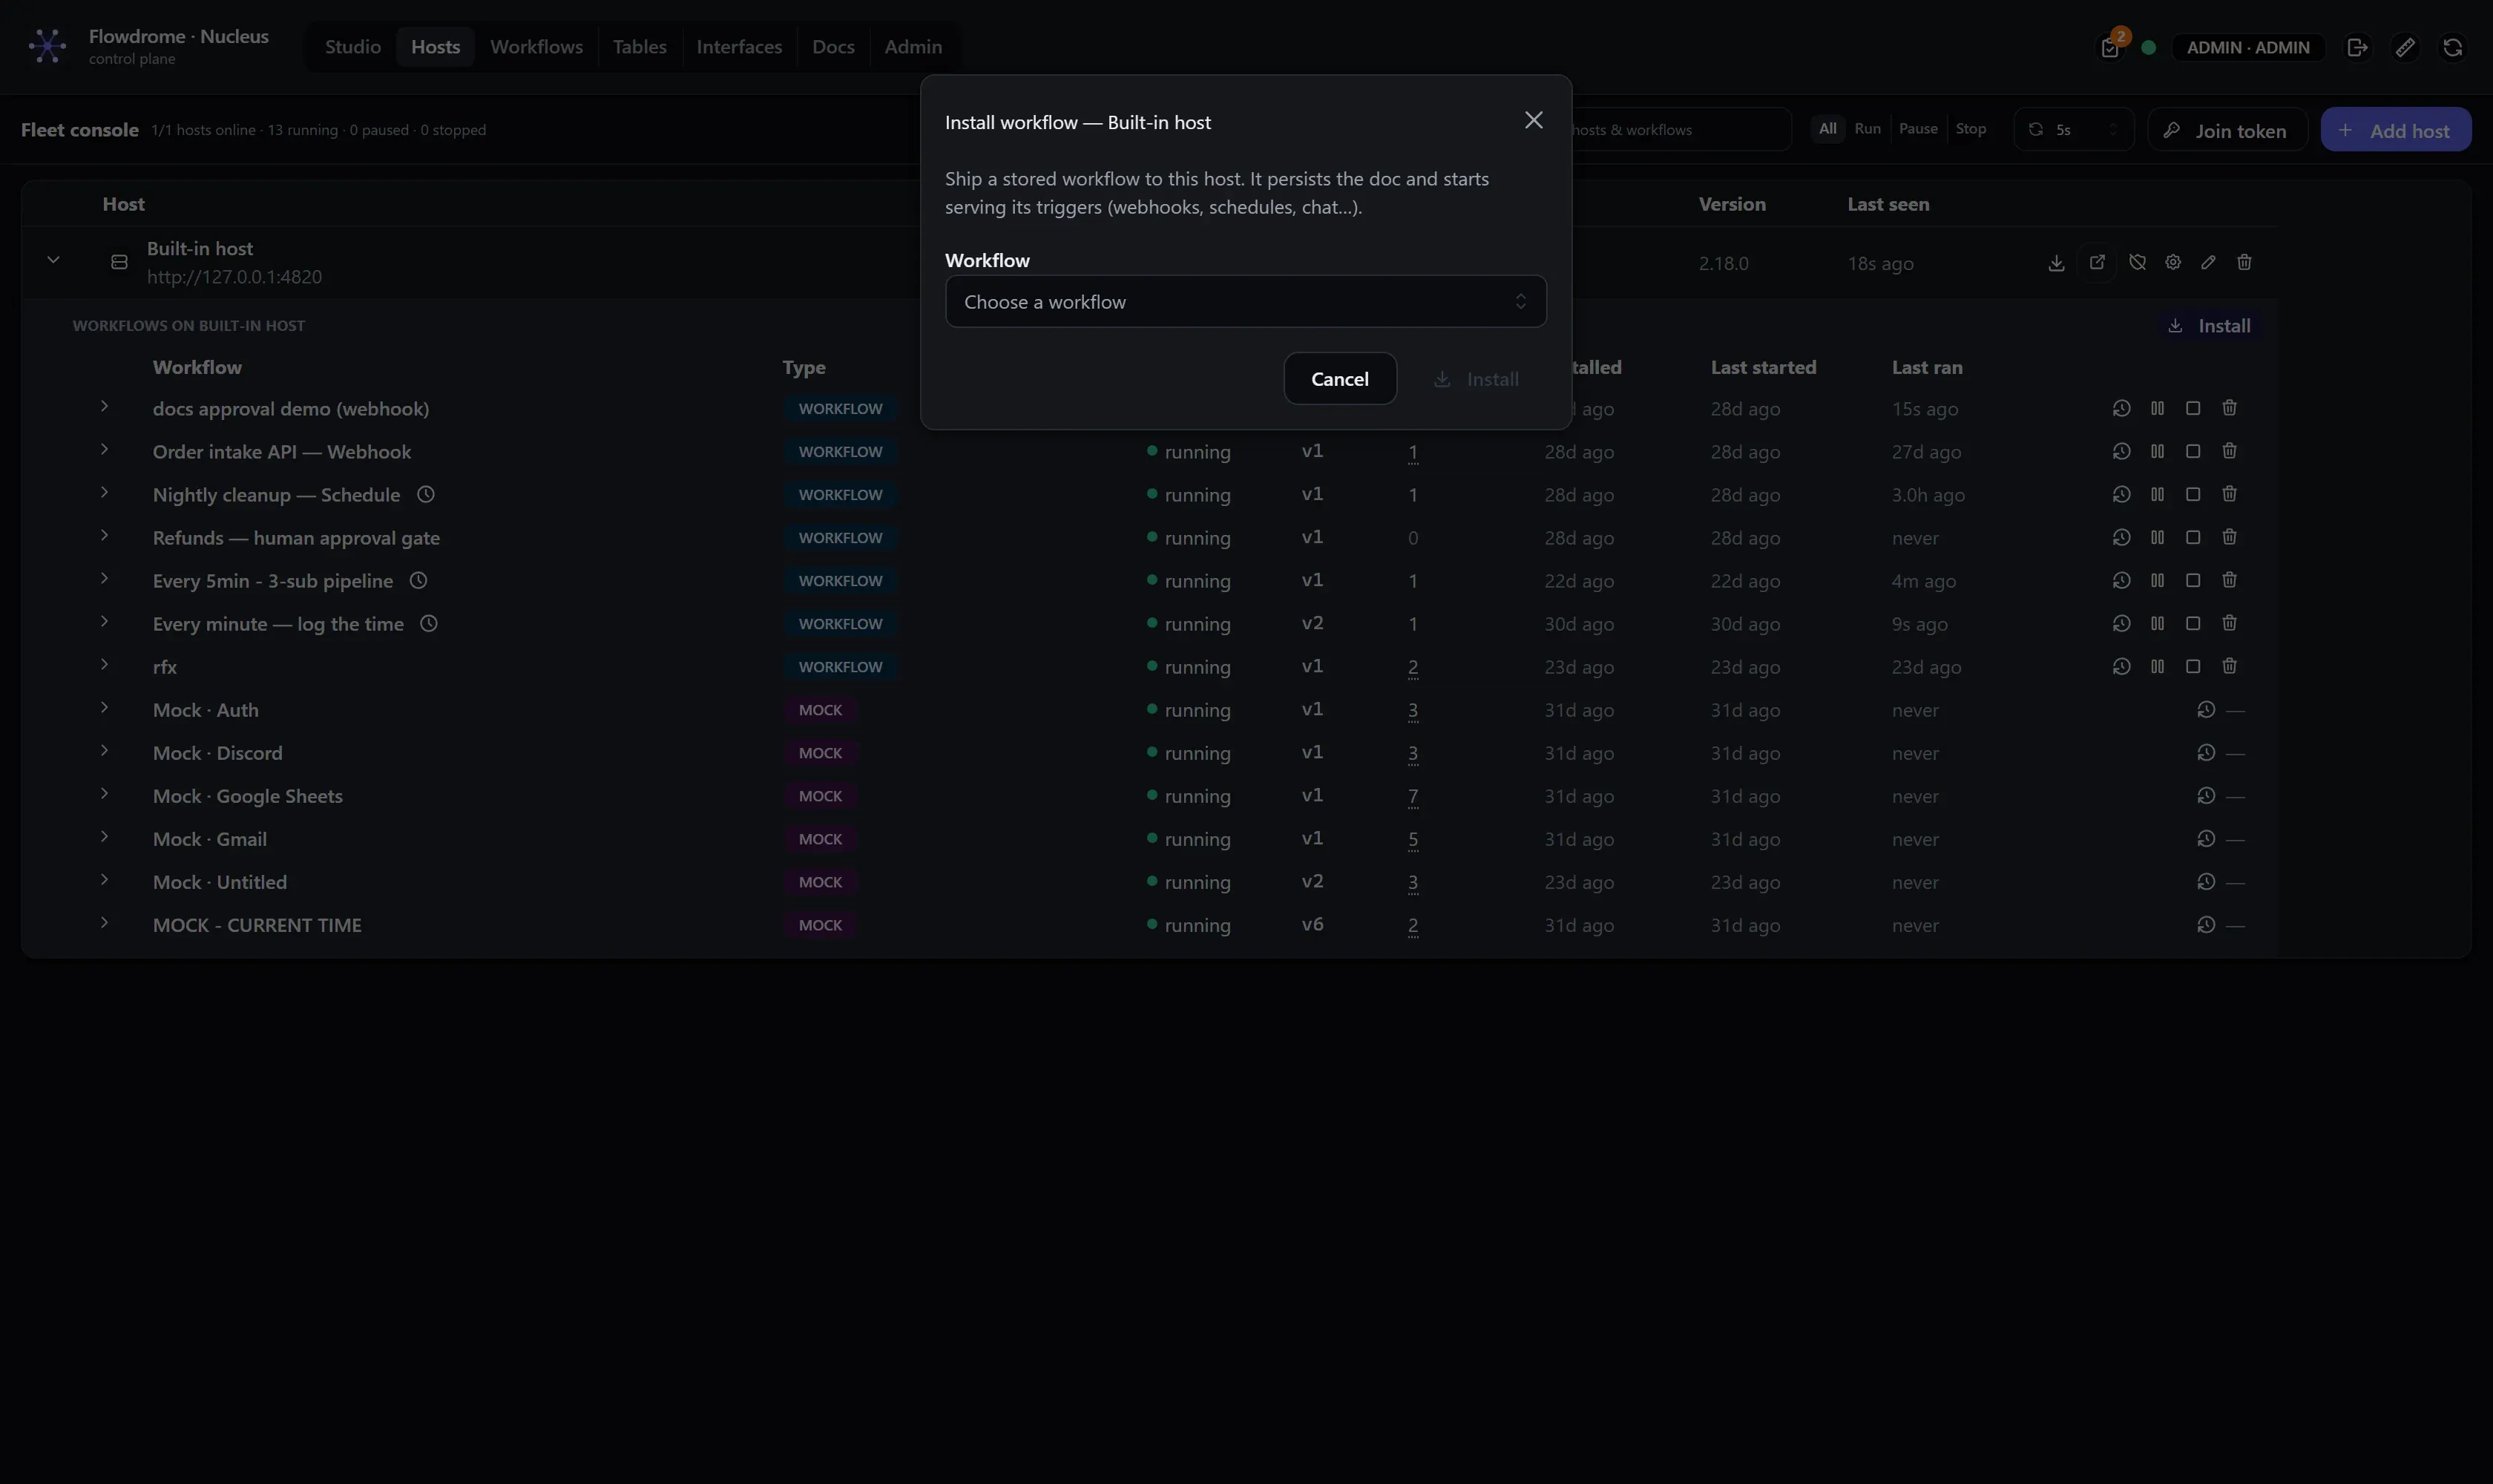Select the Mock · Discord workflow name
This screenshot has width=2493, height=1484.
(217, 753)
